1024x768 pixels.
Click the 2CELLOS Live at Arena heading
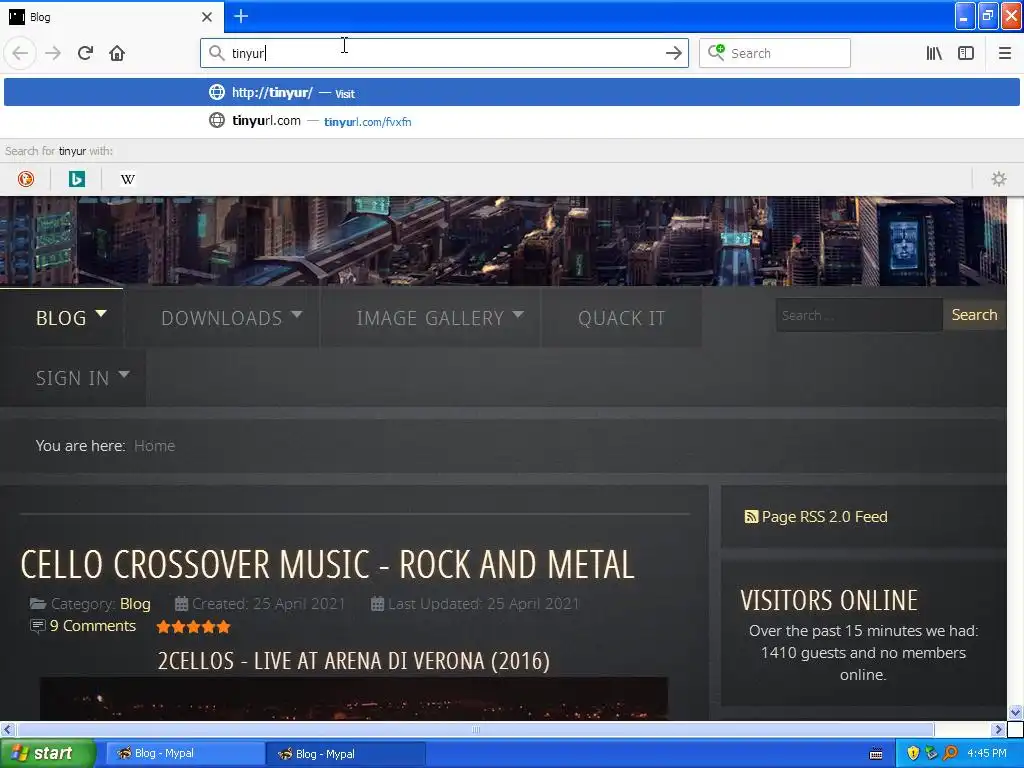coord(353,660)
